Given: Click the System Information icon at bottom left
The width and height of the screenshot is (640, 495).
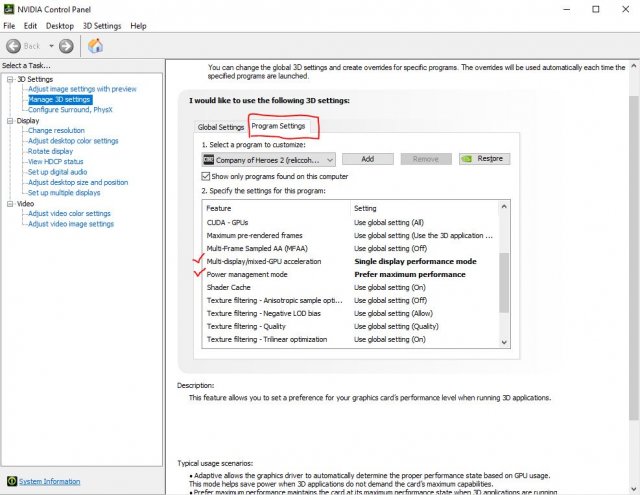Looking at the screenshot, I should click(x=10, y=481).
